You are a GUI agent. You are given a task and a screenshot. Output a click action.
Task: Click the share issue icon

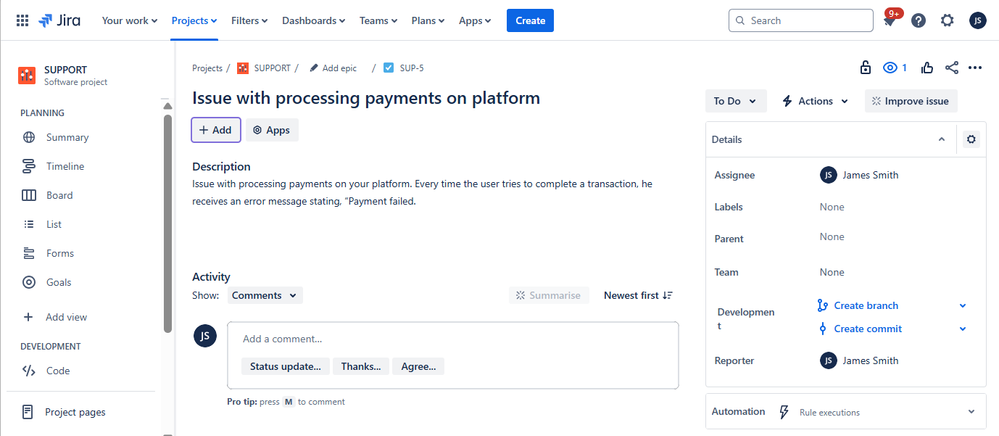coord(952,68)
